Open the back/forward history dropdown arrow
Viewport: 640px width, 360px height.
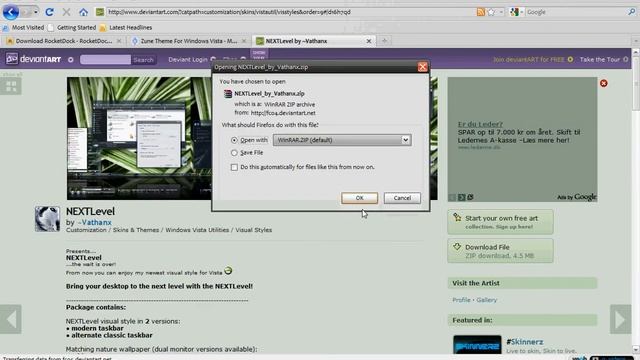pyautogui.click(x=36, y=12)
